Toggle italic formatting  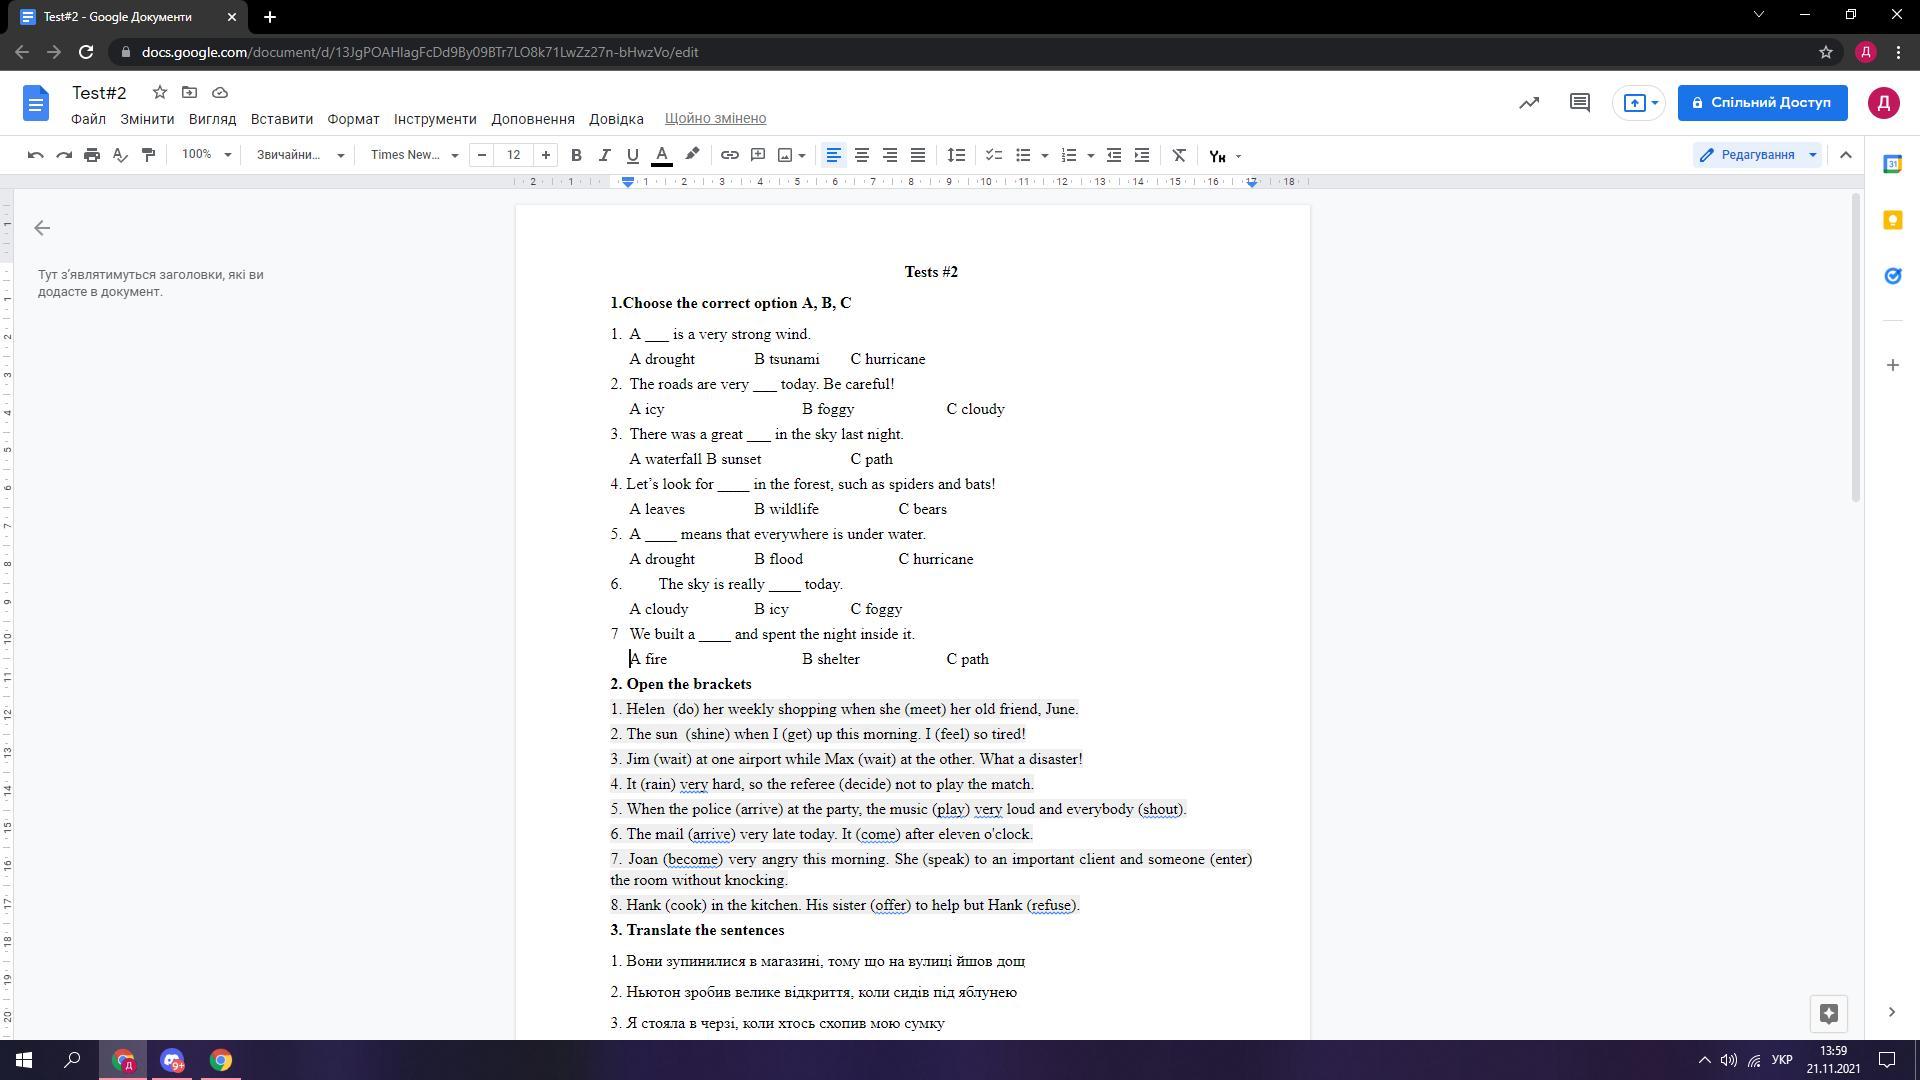tap(604, 155)
